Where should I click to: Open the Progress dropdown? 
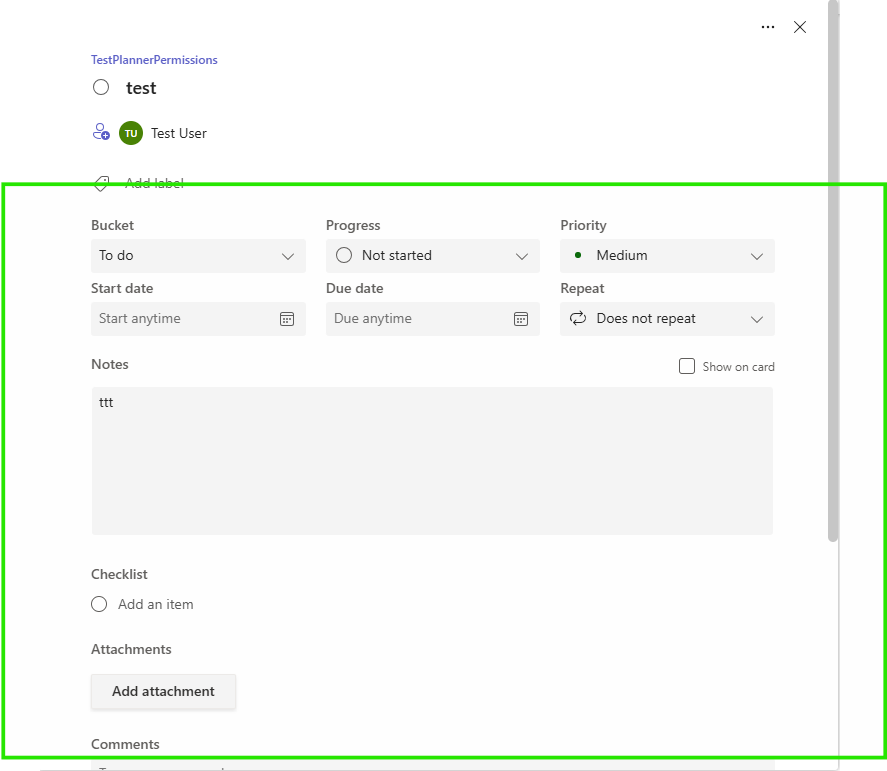pyautogui.click(x=432, y=255)
